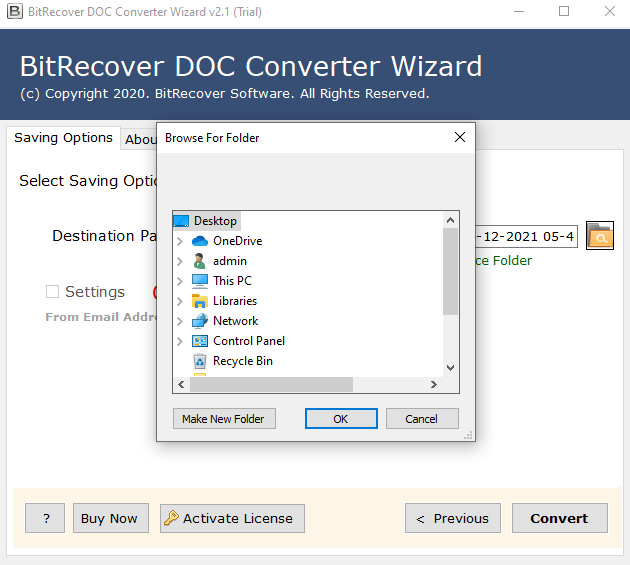Viewport: 630px width, 565px height.
Task: Select the admin user icon
Action: pyautogui.click(x=199, y=261)
